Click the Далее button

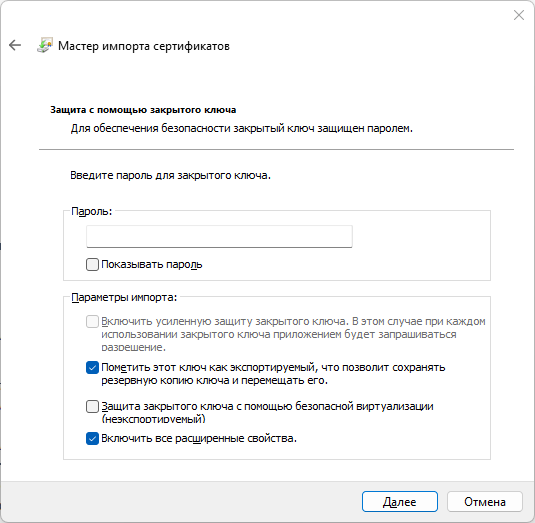click(400, 502)
